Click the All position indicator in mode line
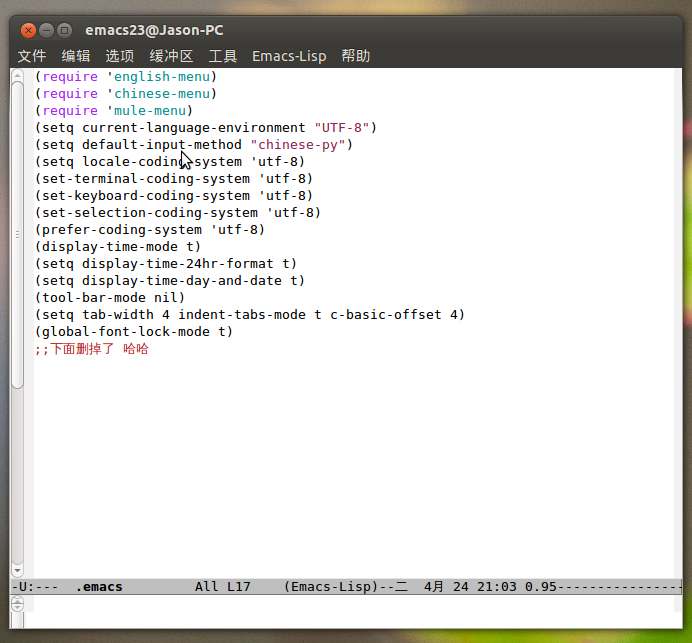 tap(207, 587)
